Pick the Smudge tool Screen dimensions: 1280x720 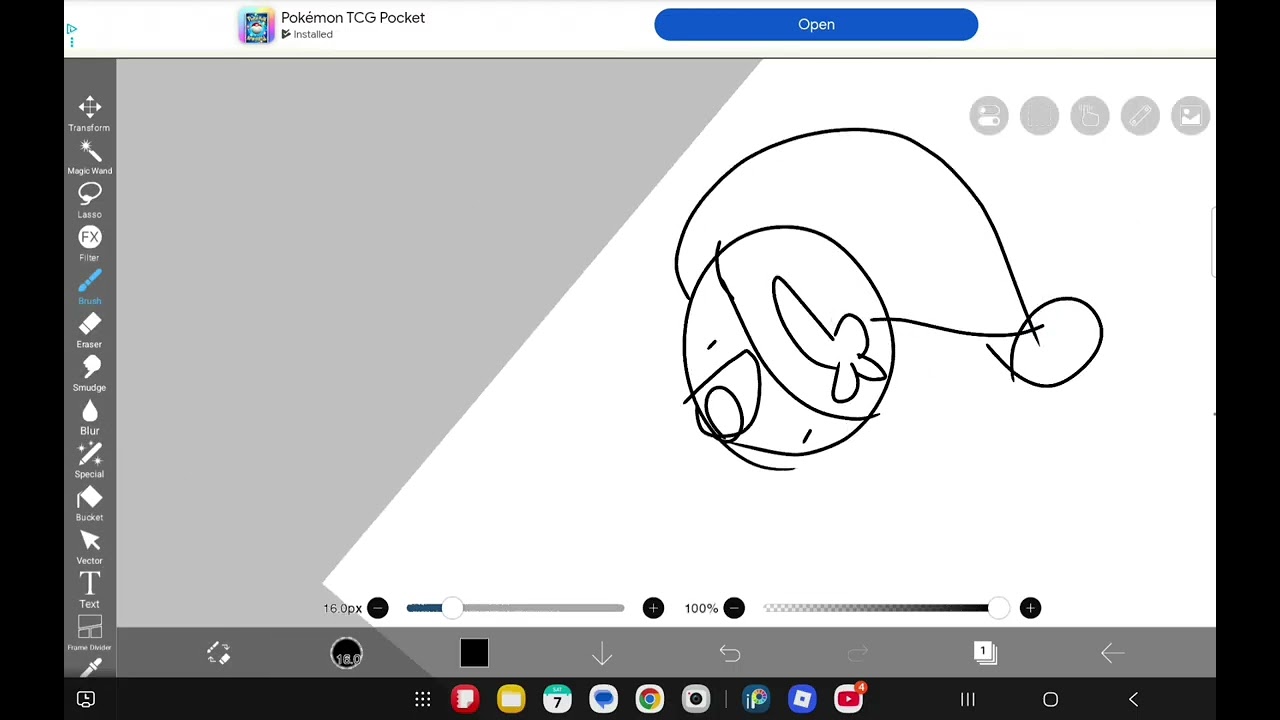pos(89,373)
